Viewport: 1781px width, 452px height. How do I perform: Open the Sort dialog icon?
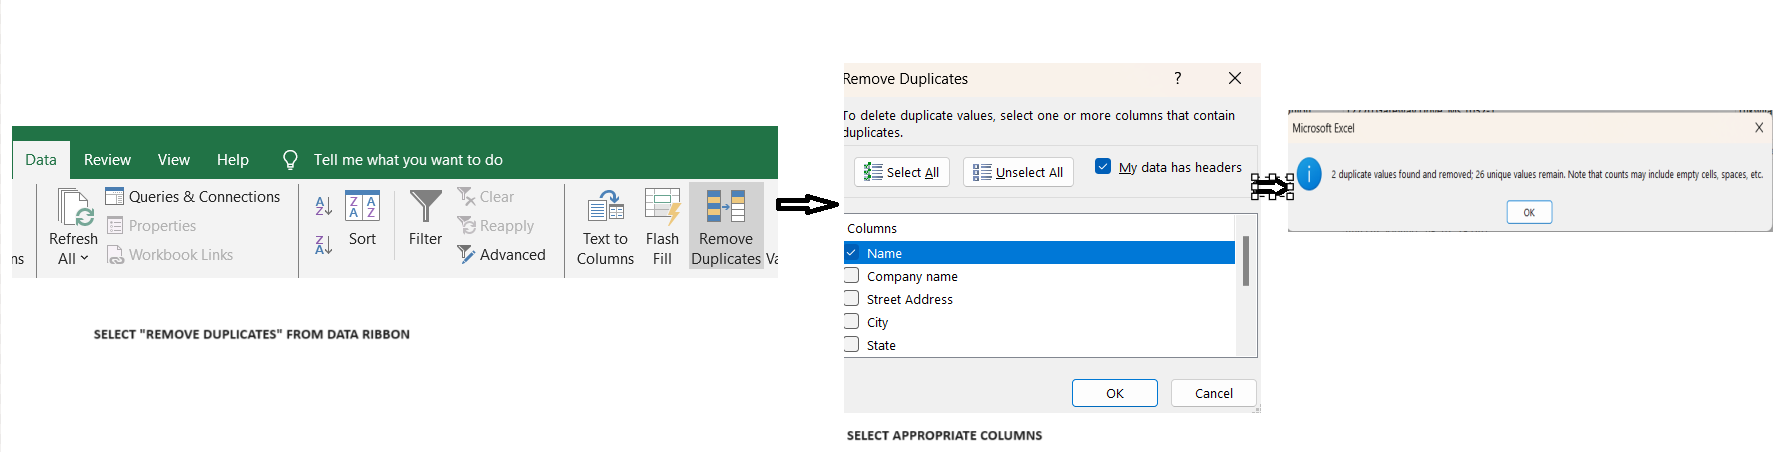click(362, 207)
